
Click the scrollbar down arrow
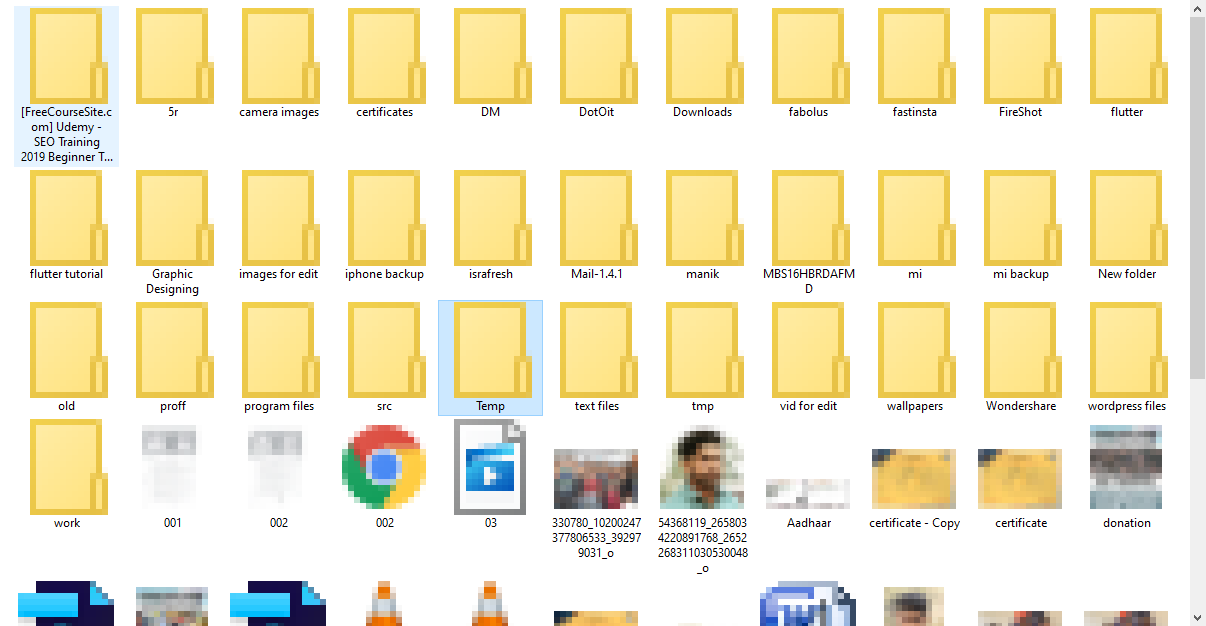coord(1196,616)
